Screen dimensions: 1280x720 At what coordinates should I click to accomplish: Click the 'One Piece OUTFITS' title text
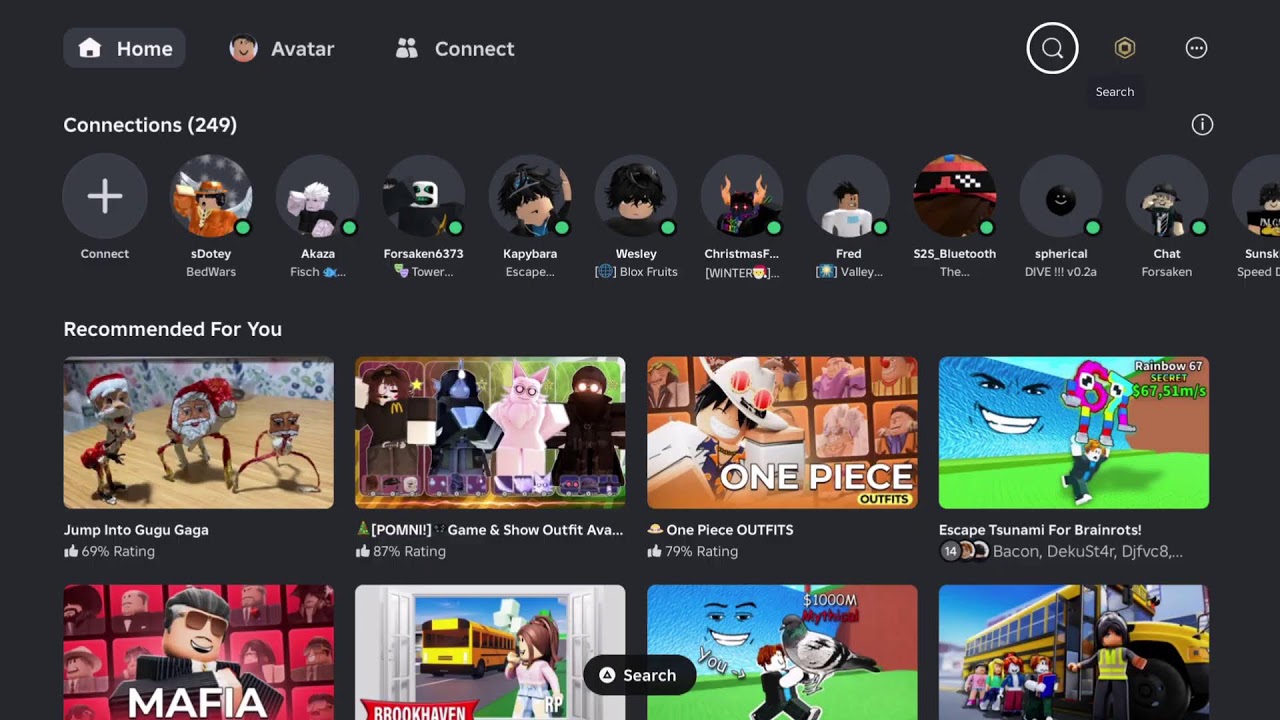(729, 530)
